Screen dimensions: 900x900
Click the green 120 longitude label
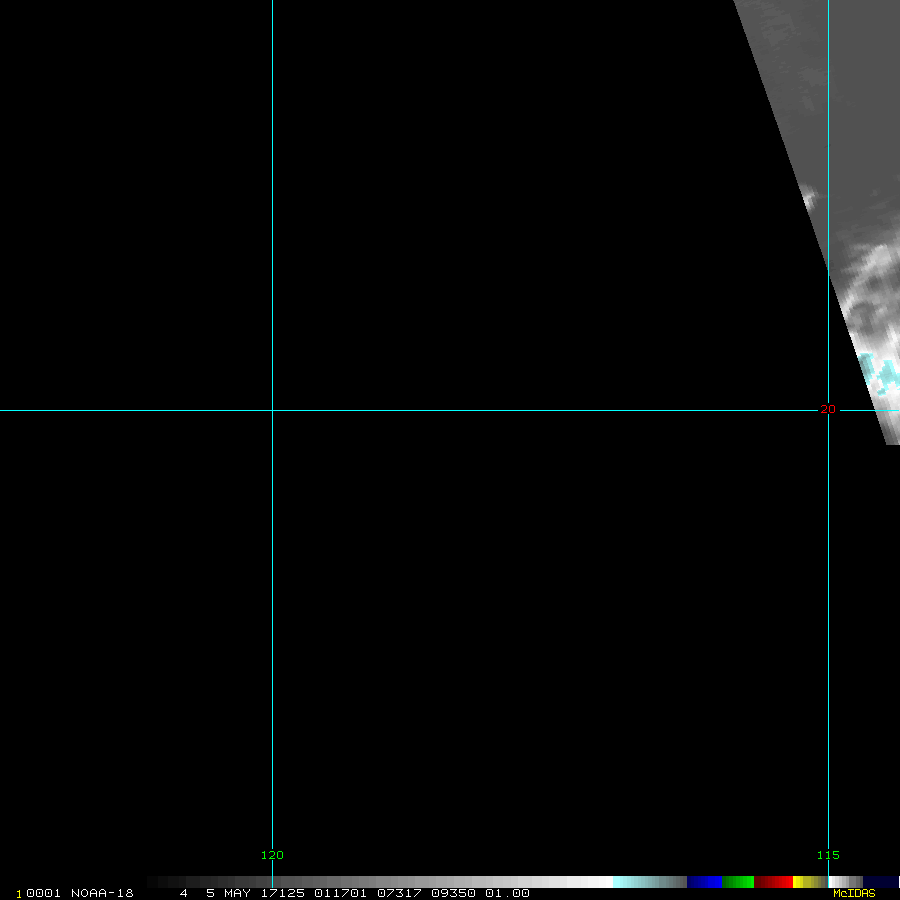pyautogui.click(x=272, y=855)
